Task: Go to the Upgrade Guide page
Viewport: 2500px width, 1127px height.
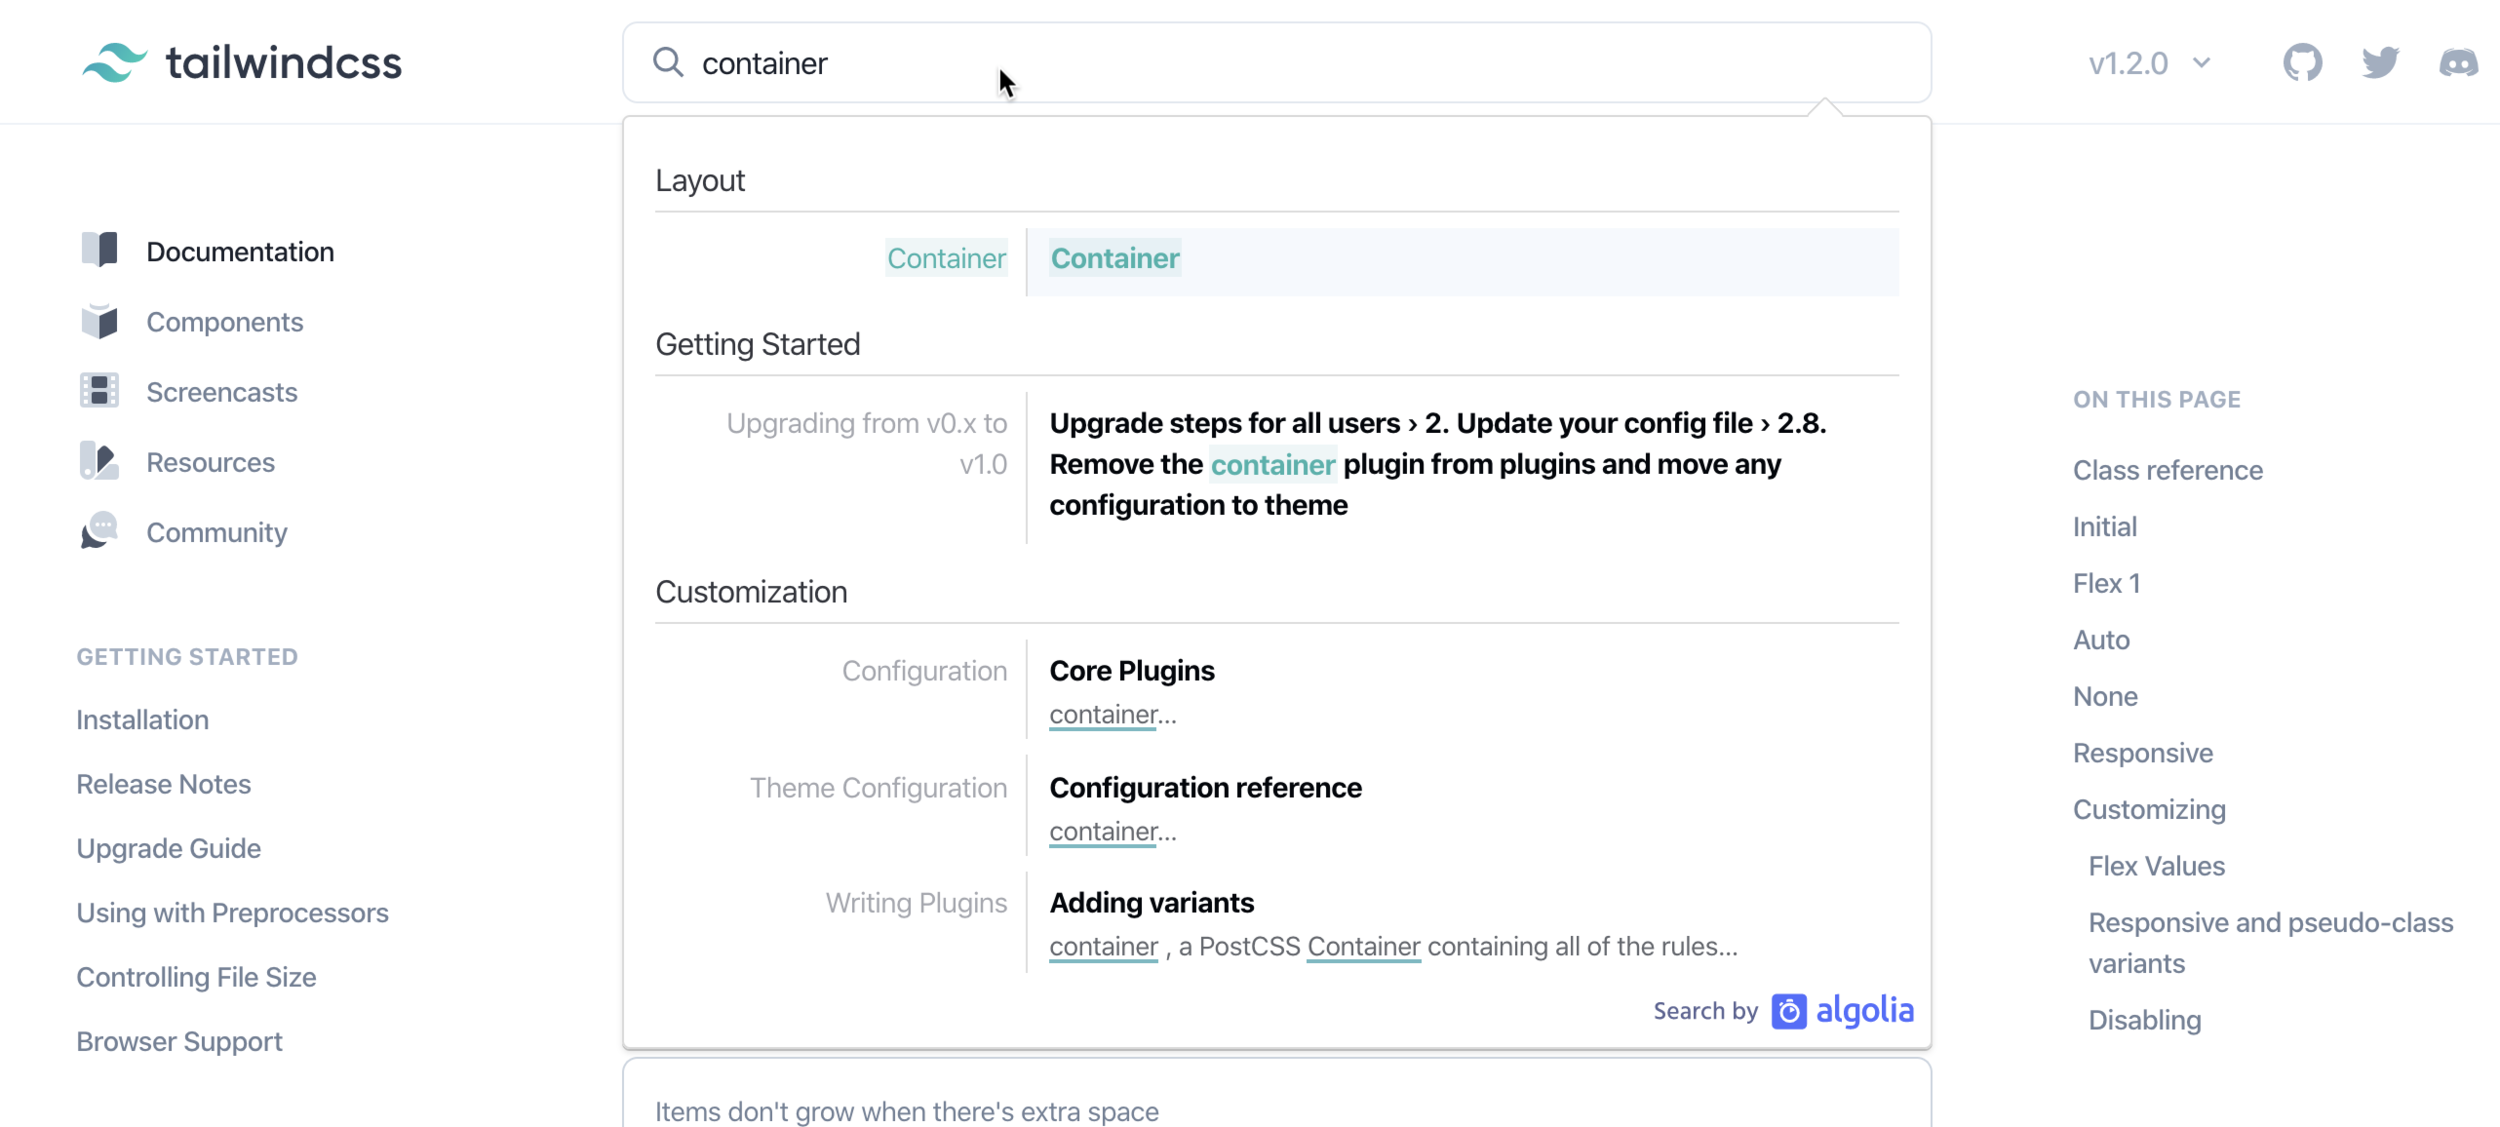Action: 168,848
